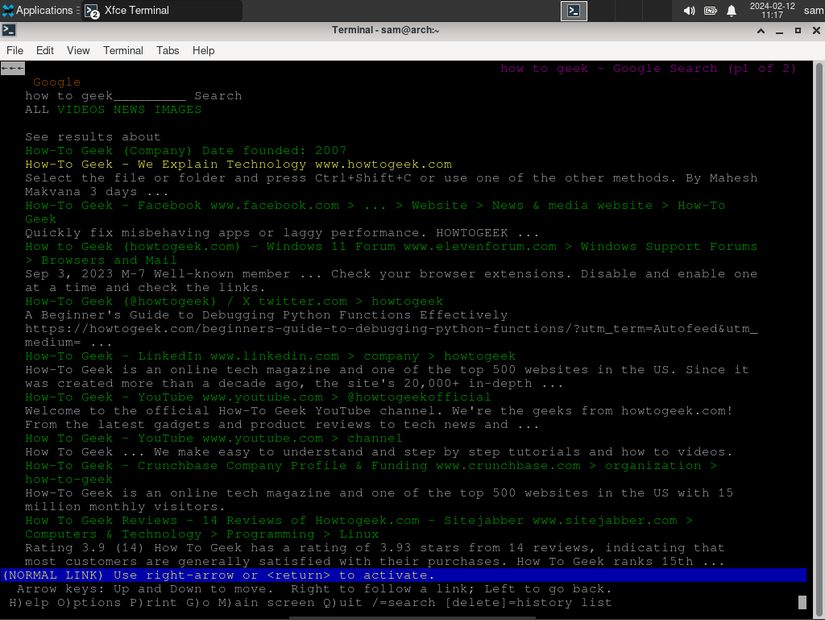The height and width of the screenshot is (620, 825).
Task: Open the Help menu
Action: [203, 51]
